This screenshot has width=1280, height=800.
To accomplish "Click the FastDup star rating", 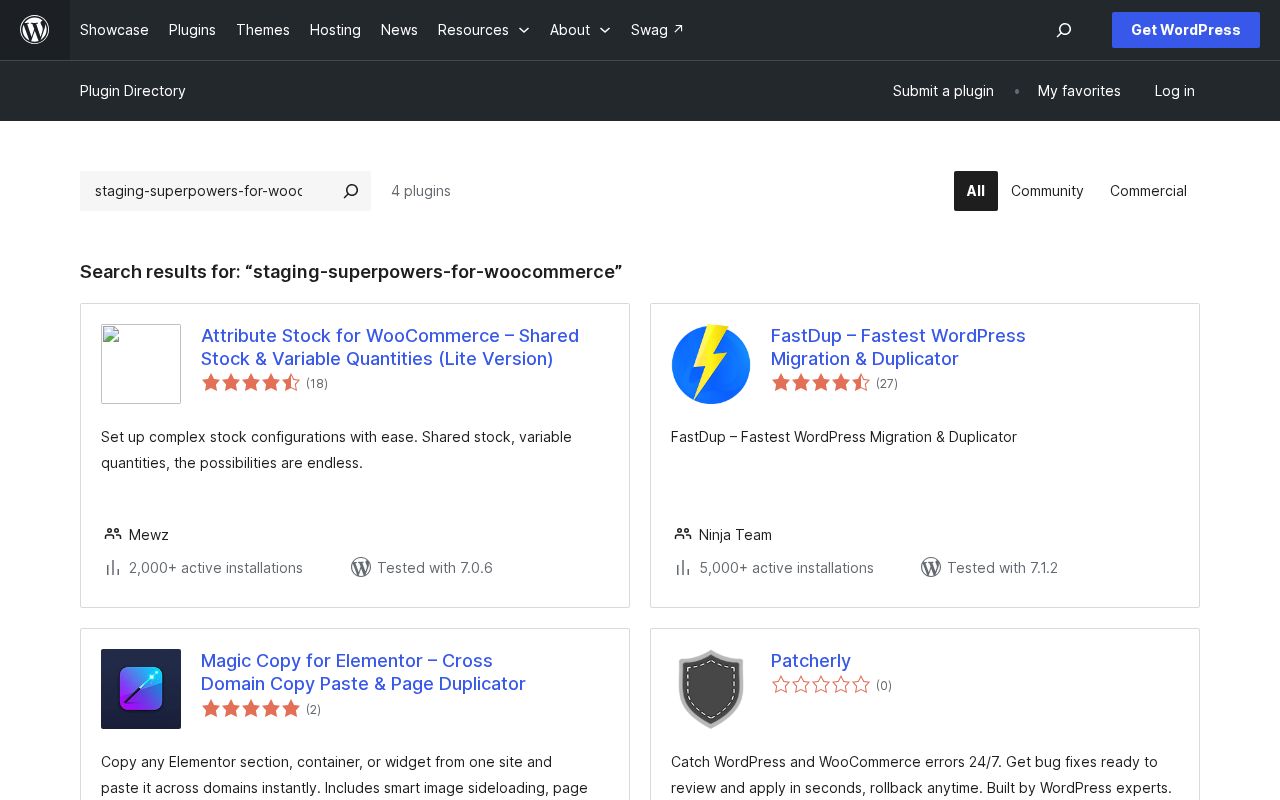I will coord(821,383).
